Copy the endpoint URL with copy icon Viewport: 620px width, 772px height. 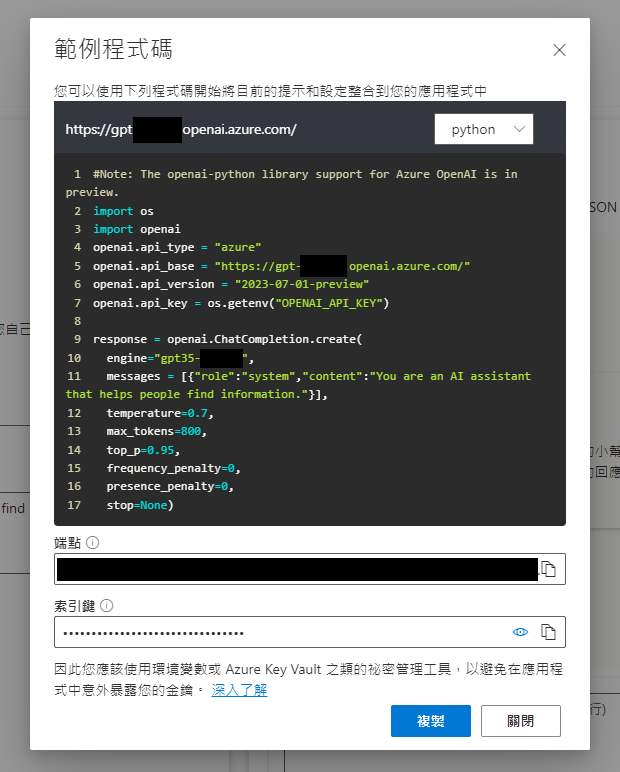[548, 569]
